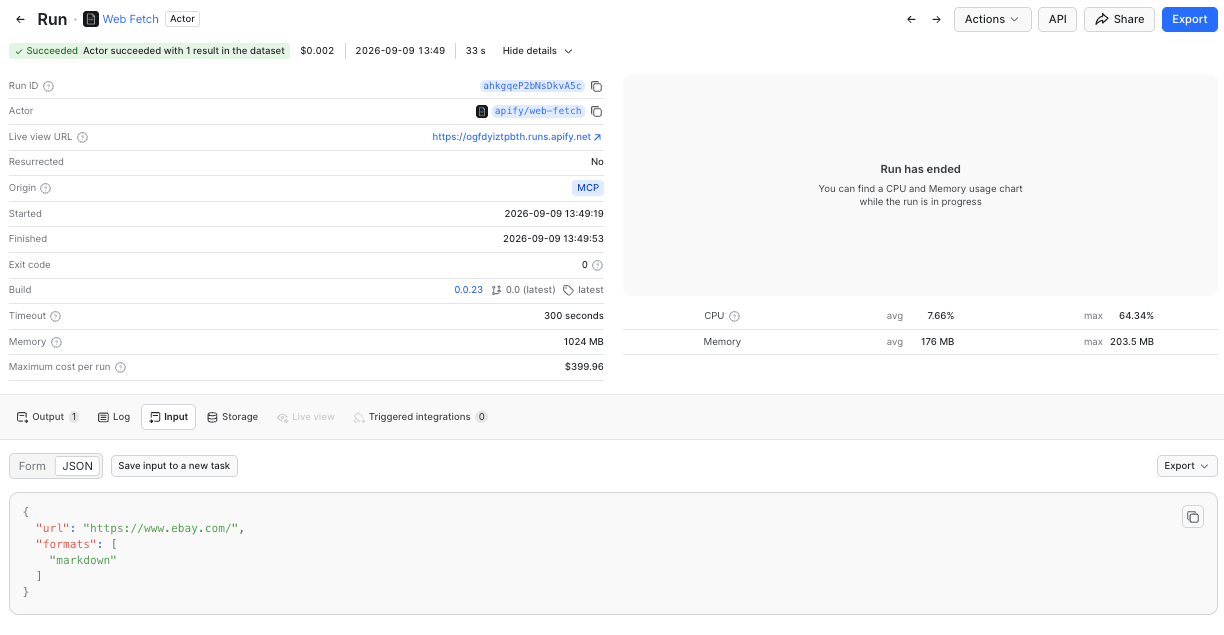The width and height of the screenshot is (1224, 635).
Task: Click the apify/web-fetch actor chip
Action: (538, 111)
